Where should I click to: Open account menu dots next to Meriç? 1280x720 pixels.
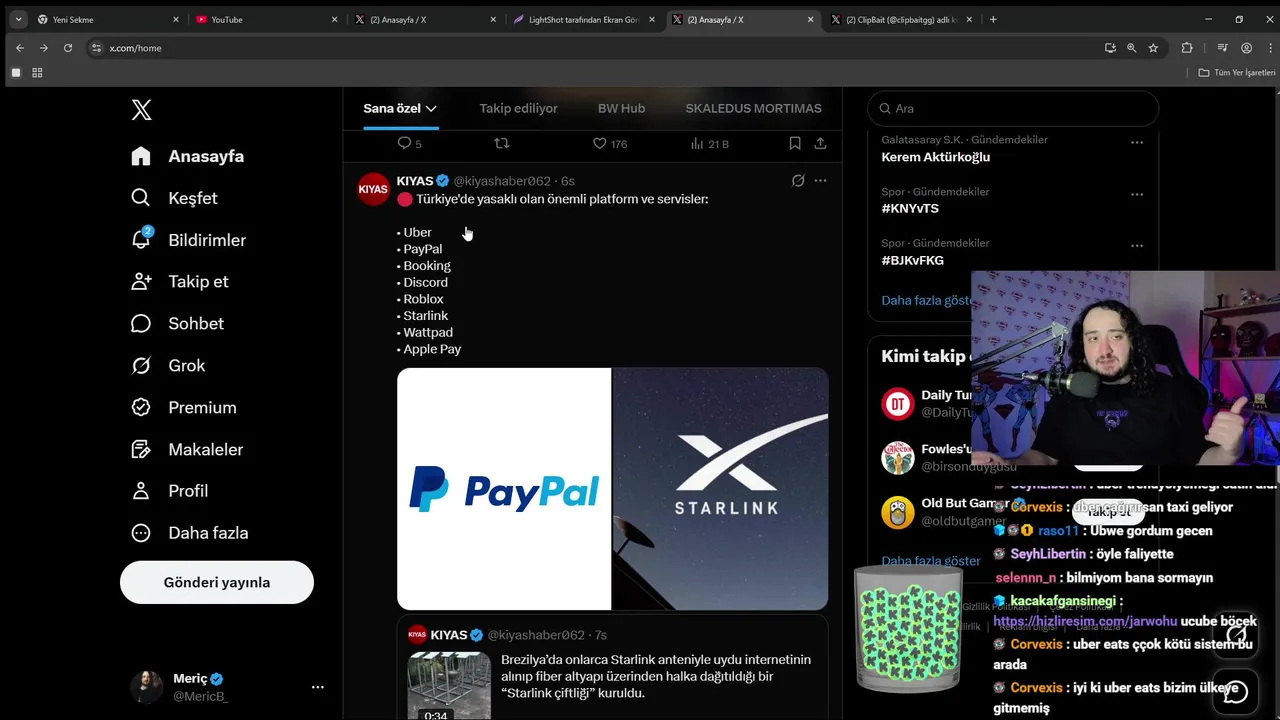coord(318,687)
